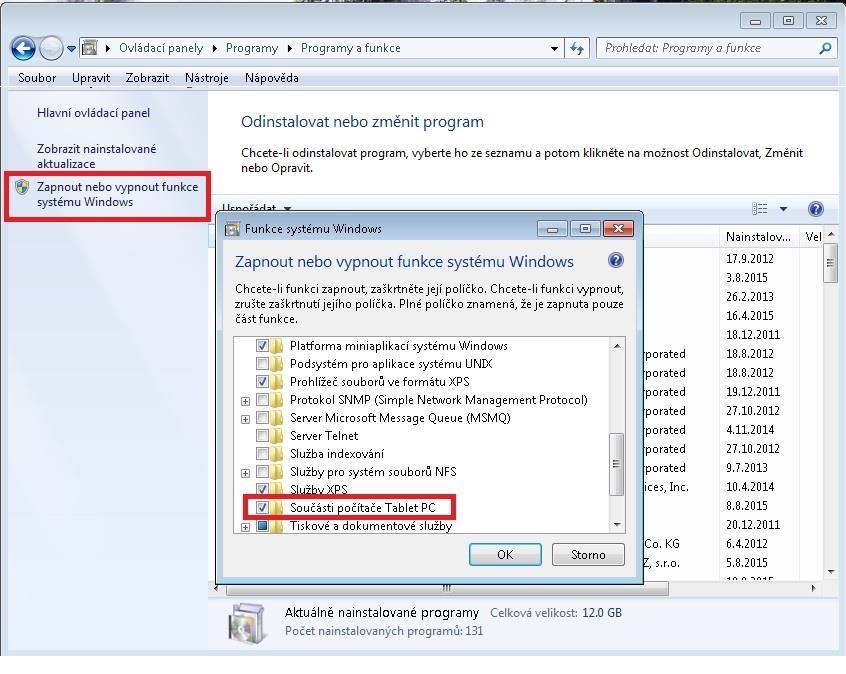Open Zobrazit nainstalované aktualizace link

[97, 156]
